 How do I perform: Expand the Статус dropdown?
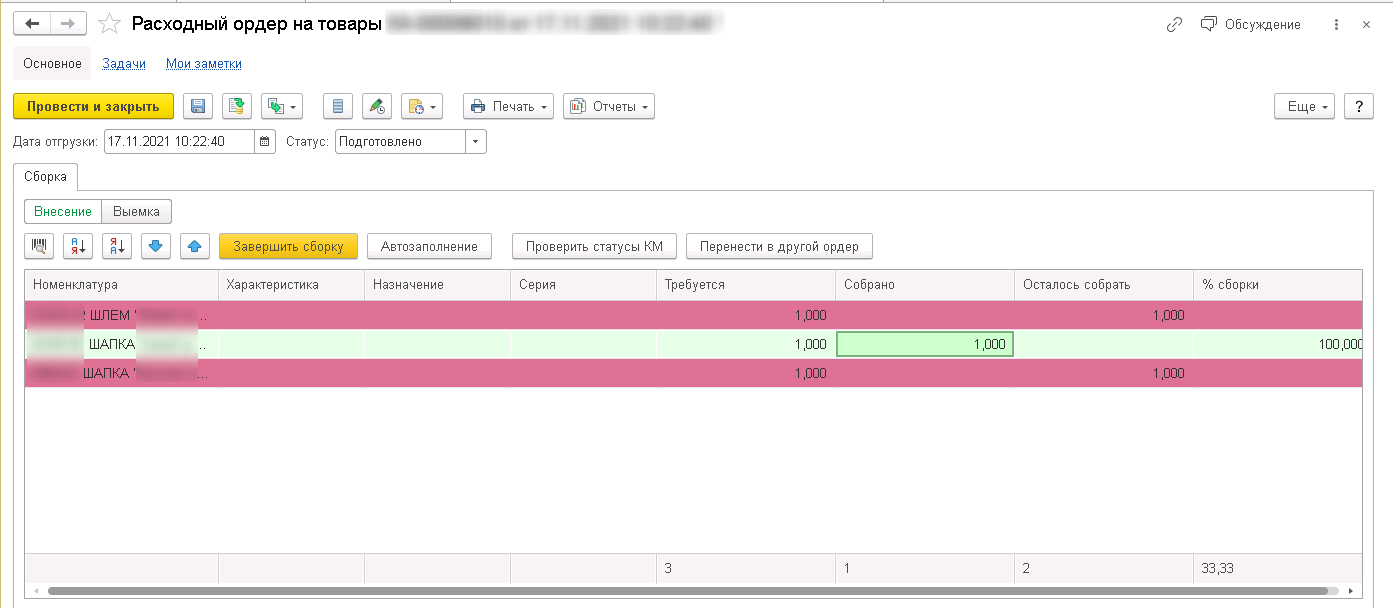(476, 142)
